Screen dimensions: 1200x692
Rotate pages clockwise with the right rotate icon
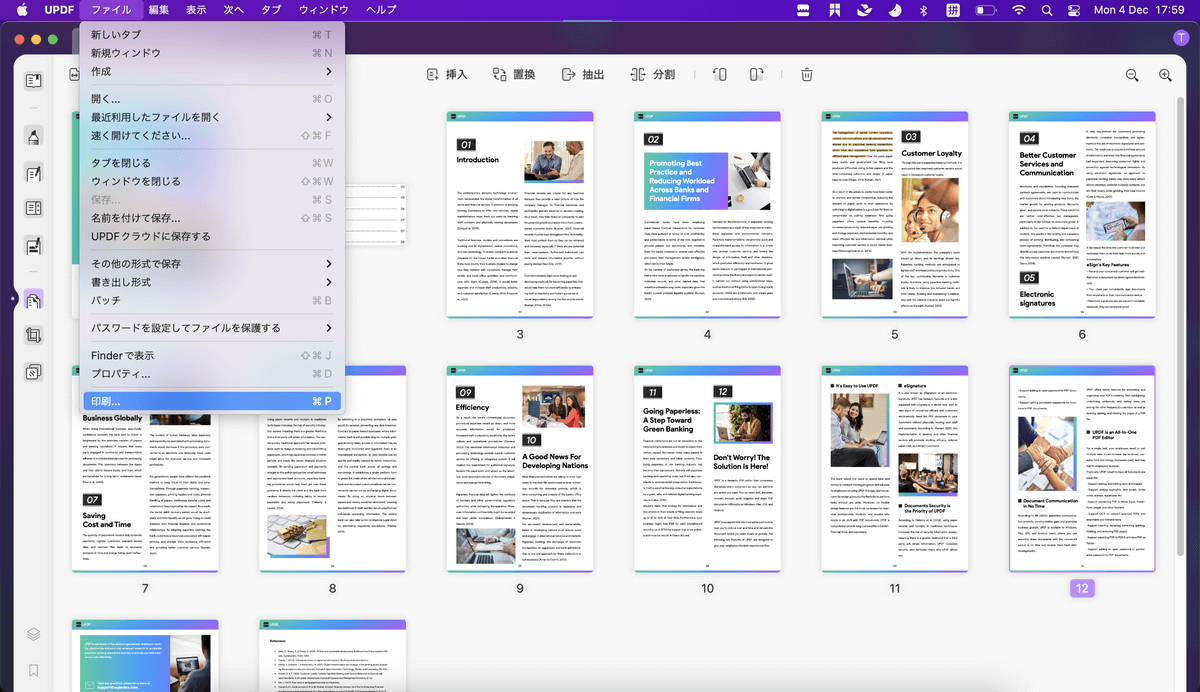[x=757, y=75]
